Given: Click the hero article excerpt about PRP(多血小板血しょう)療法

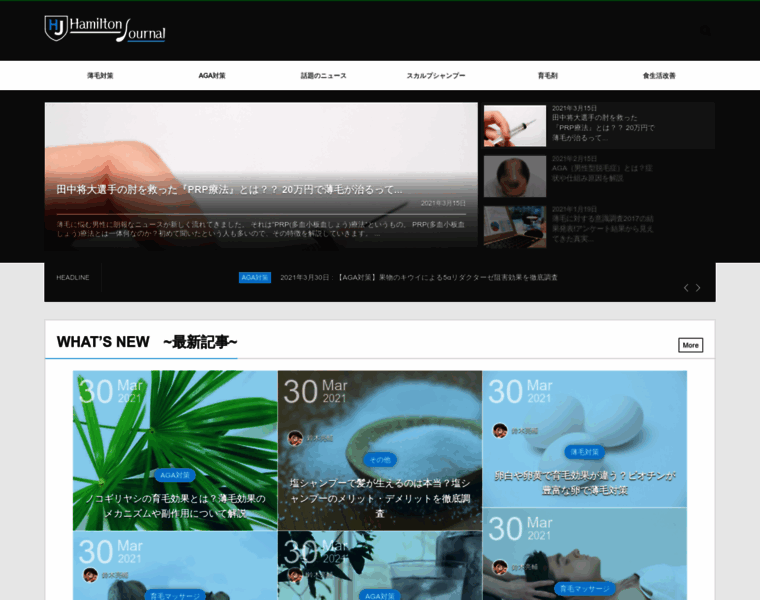Looking at the screenshot, I should 261,229.
